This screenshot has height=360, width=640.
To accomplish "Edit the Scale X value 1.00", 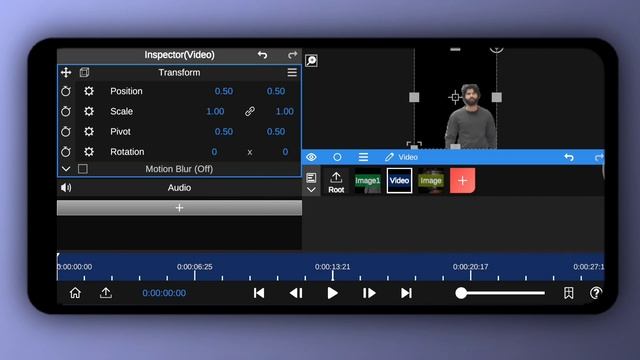I will (x=215, y=111).
